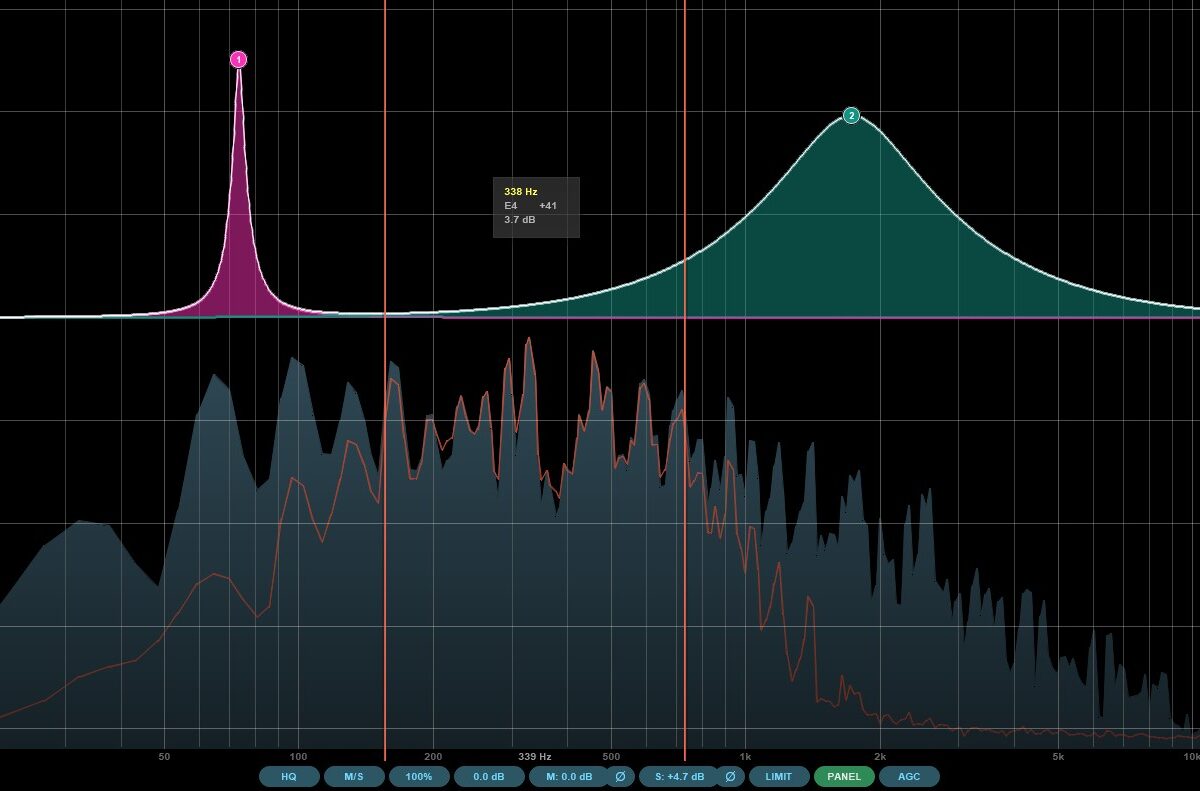The height and width of the screenshot is (791, 1200).
Task: Open the 100% scale setting
Action: pyautogui.click(x=419, y=777)
